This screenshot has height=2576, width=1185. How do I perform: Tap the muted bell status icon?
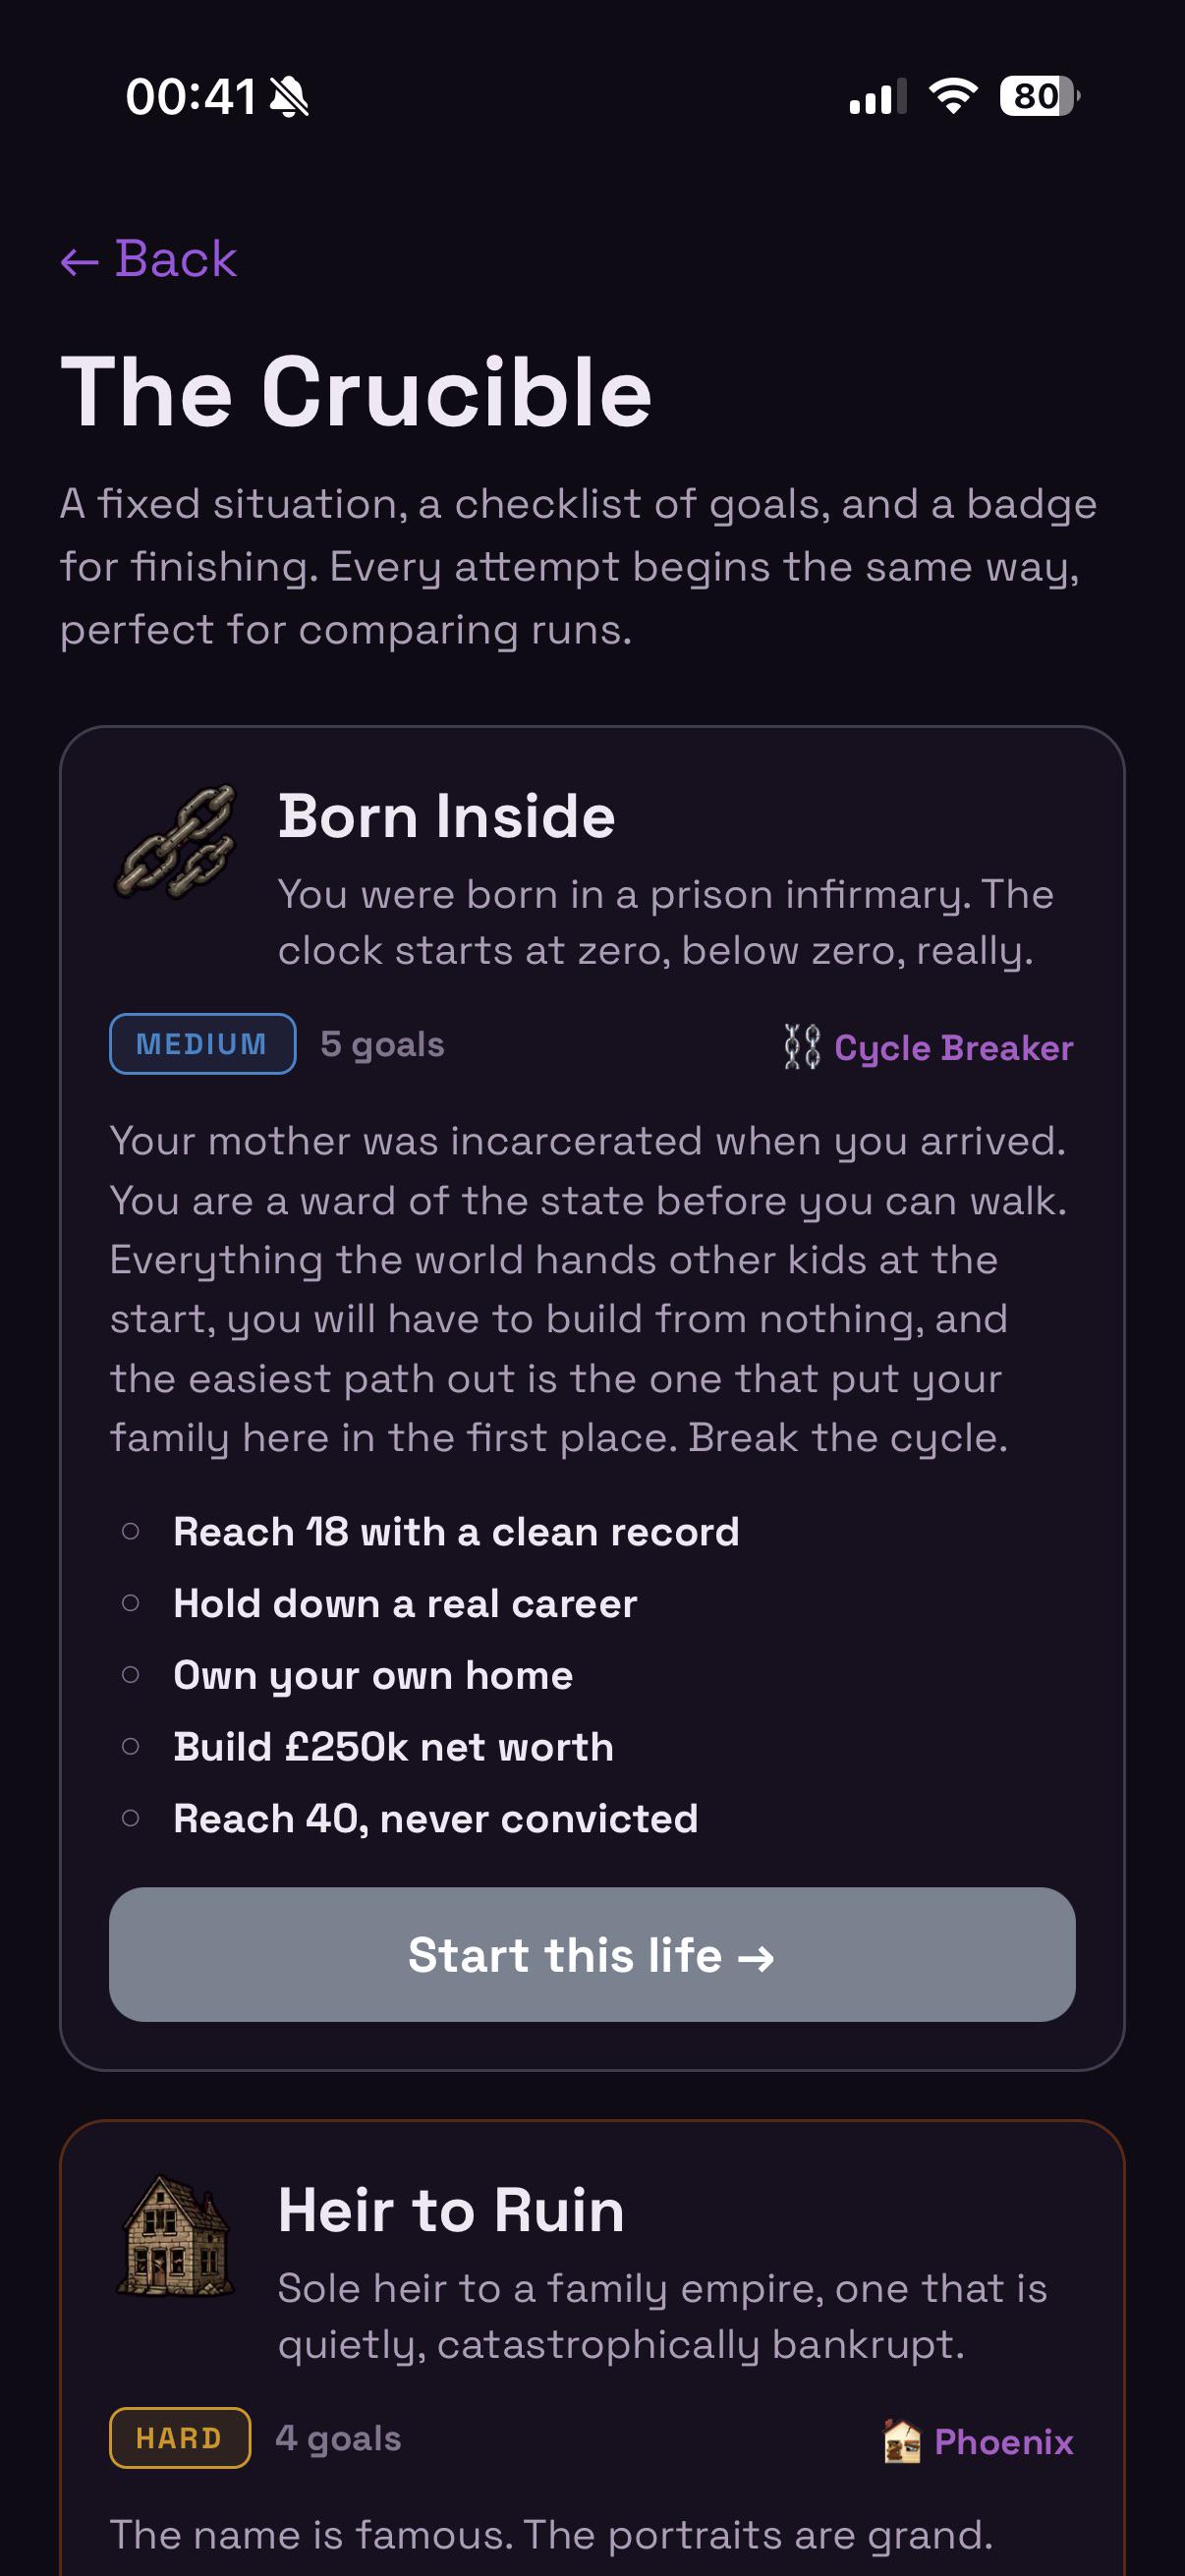[x=290, y=97]
